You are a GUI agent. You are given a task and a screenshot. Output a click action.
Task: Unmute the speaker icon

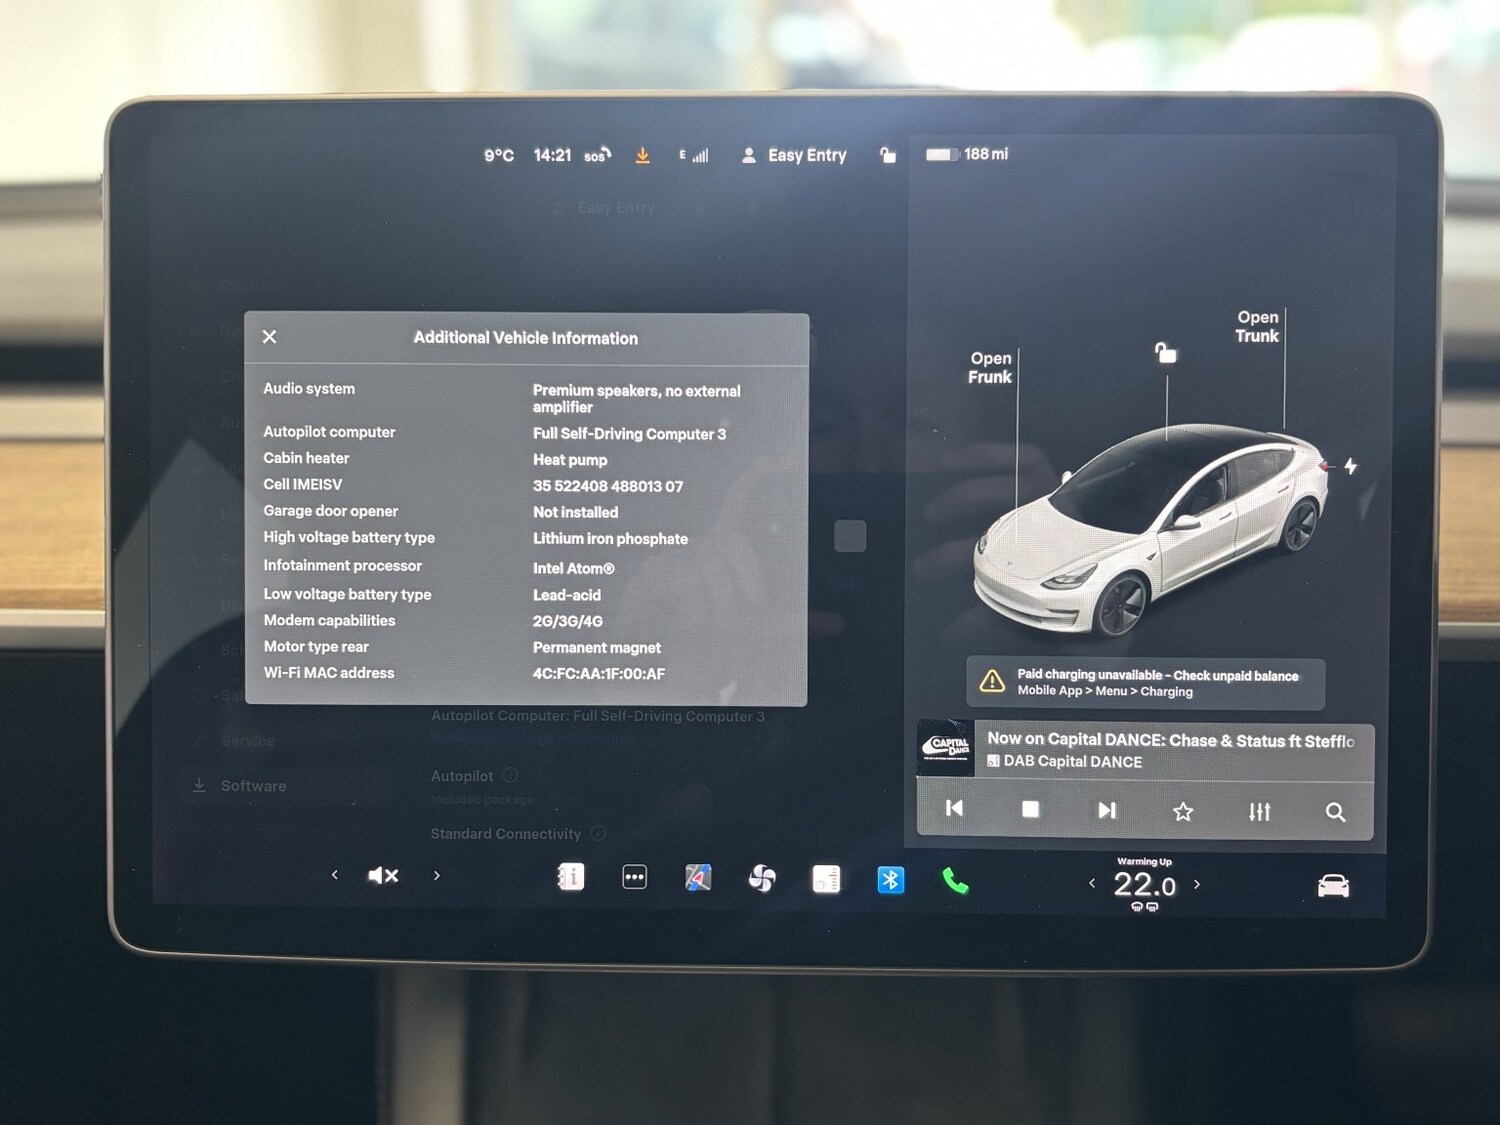click(x=383, y=875)
